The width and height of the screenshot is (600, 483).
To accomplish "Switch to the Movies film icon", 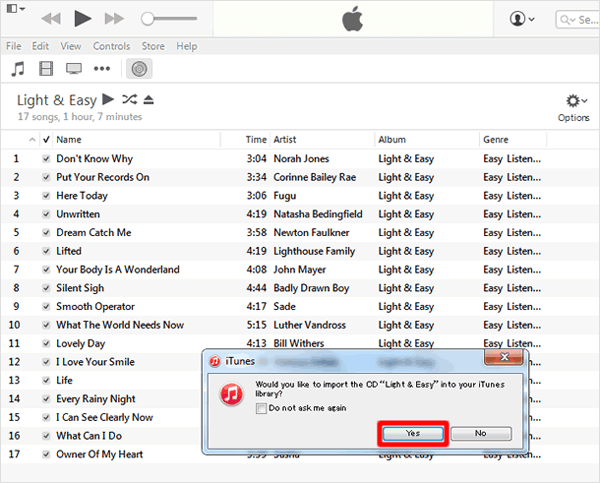I will point(46,69).
